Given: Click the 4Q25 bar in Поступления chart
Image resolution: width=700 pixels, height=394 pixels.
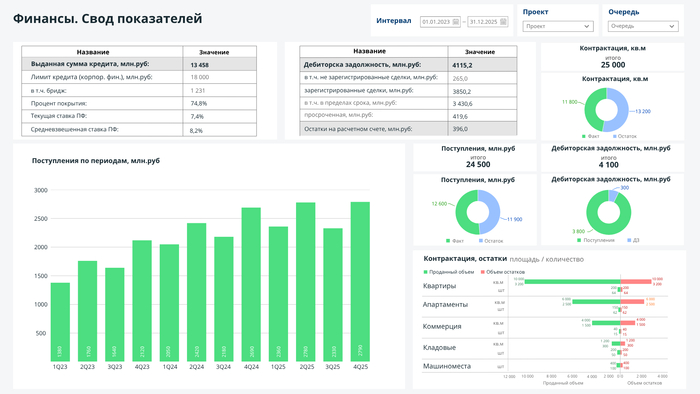Looking at the screenshot, I should click(x=360, y=282).
